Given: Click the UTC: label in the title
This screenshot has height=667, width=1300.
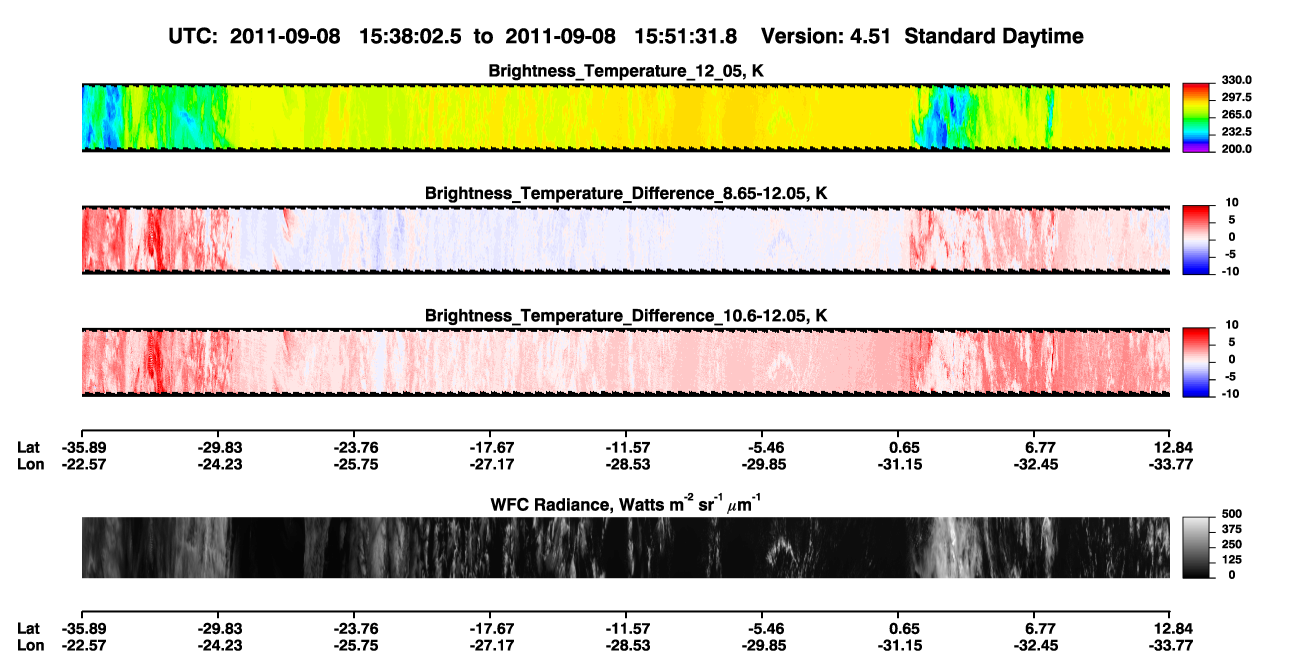Looking at the screenshot, I should pos(195,36).
